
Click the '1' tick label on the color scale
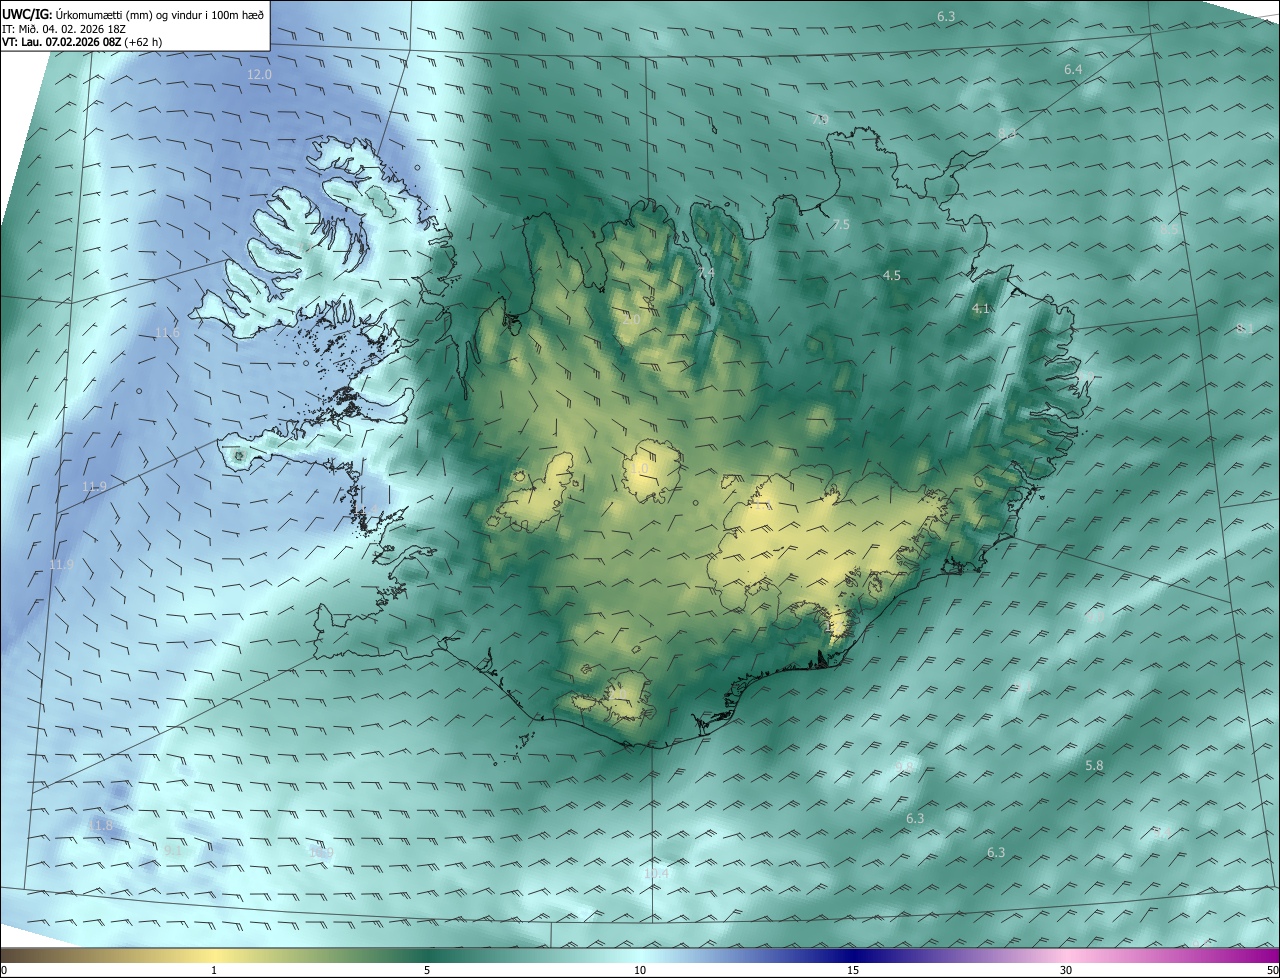click(214, 970)
